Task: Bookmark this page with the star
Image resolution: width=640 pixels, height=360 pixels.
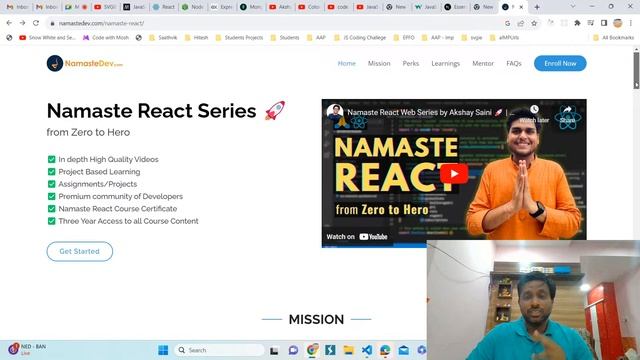Action: pyautogui.click(x=534, y=23)
